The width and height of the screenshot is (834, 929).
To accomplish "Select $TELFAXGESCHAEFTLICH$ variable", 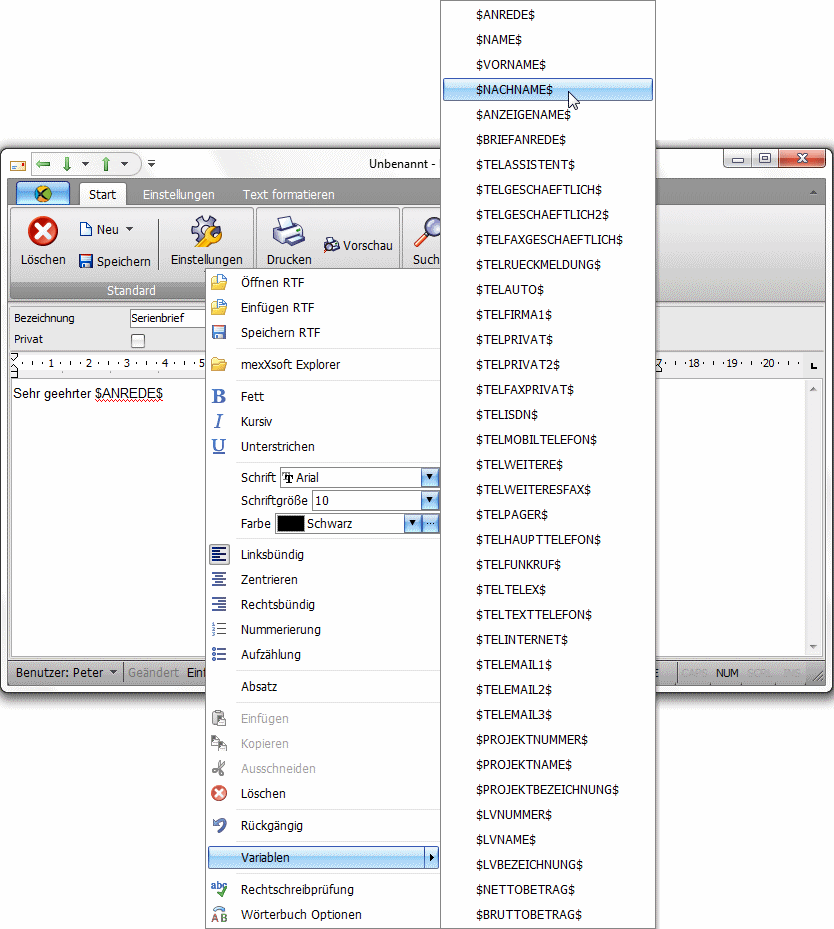I will pyautogui.click(x=548, y=239).
